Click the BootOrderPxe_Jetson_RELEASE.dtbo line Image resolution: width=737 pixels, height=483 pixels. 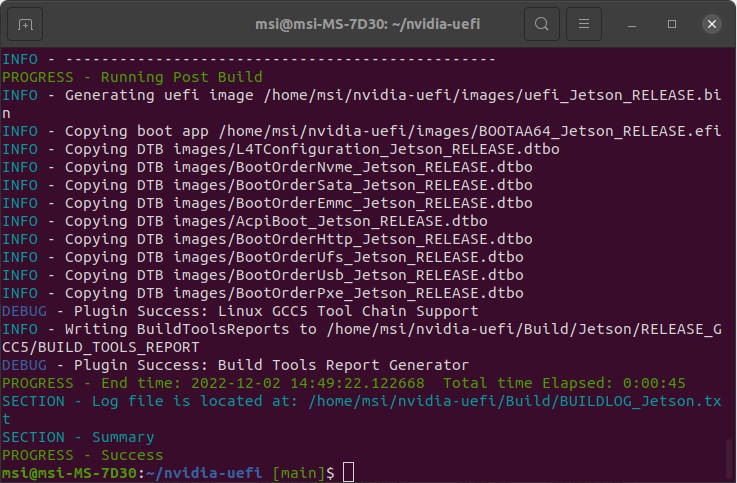pos(263,293)
